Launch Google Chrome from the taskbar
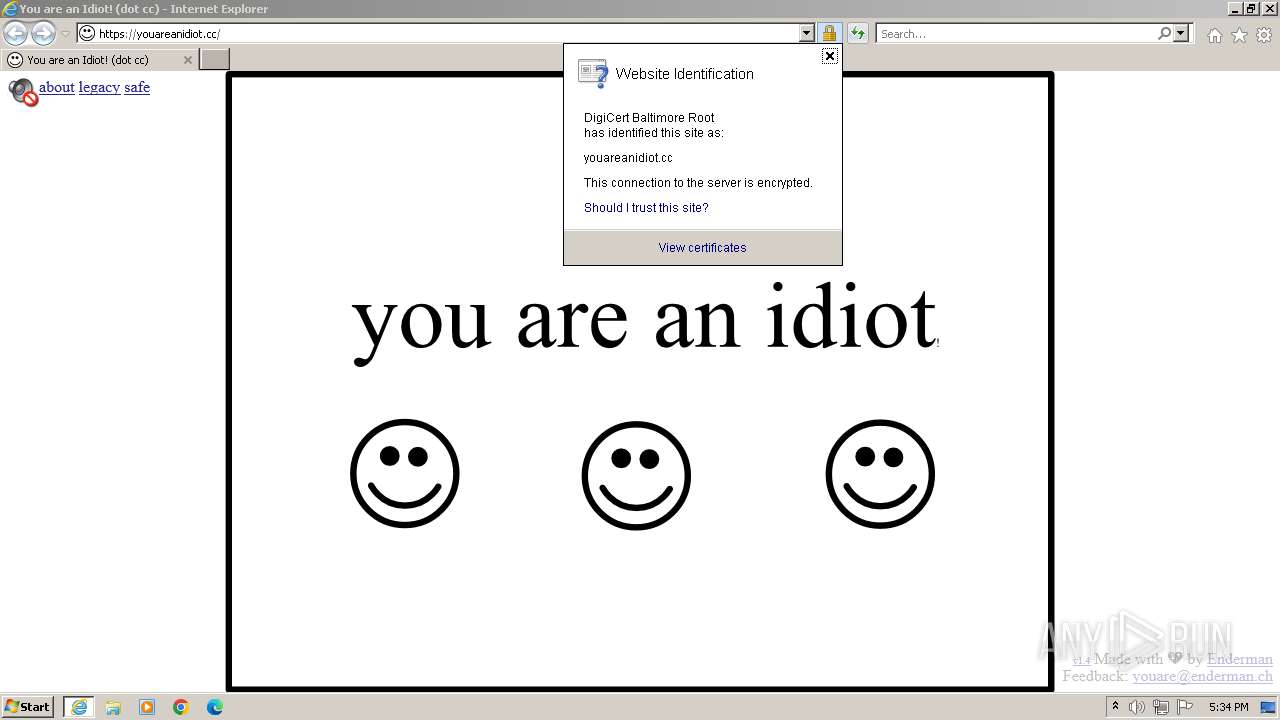Screen dimensions: 1280x720 [x=181, y=707]
